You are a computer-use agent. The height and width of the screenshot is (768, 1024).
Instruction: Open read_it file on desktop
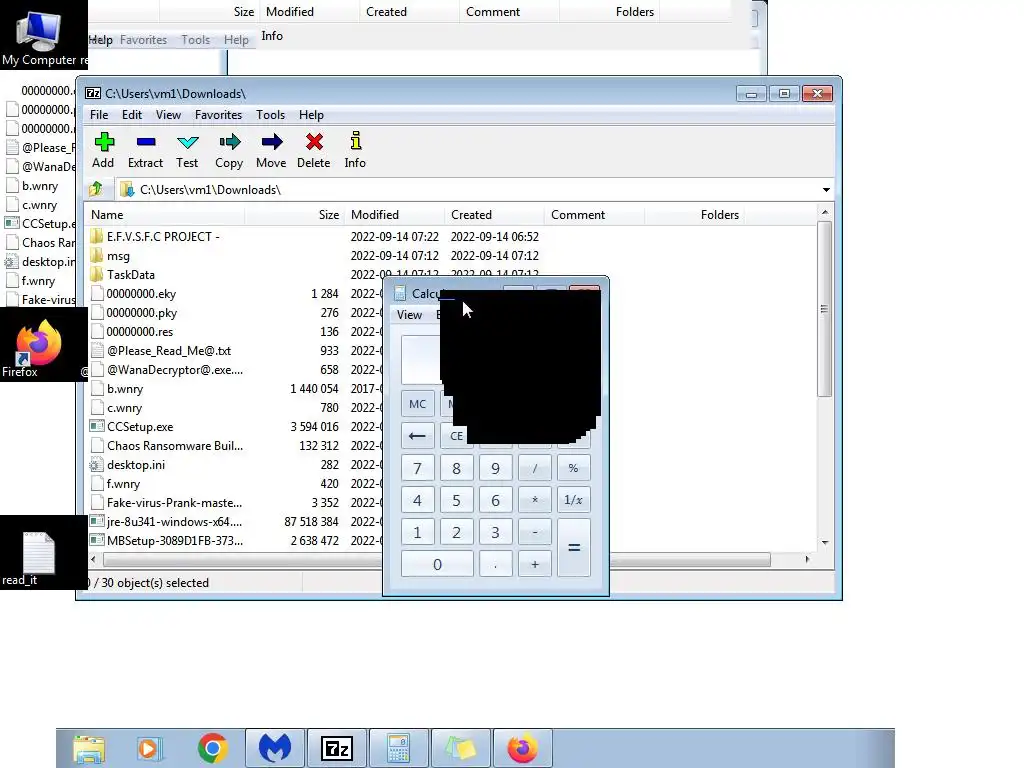point(38,556)
